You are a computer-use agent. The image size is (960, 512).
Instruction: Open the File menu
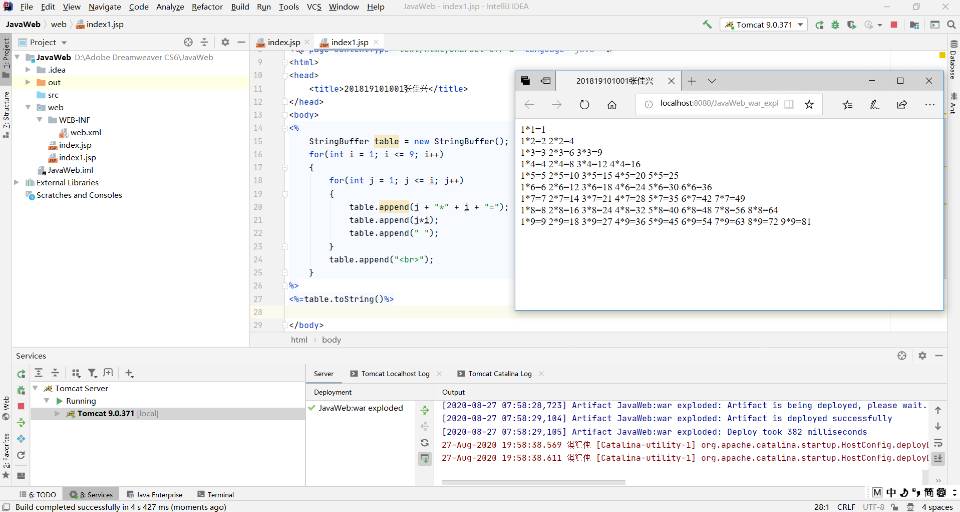(26, 7)
